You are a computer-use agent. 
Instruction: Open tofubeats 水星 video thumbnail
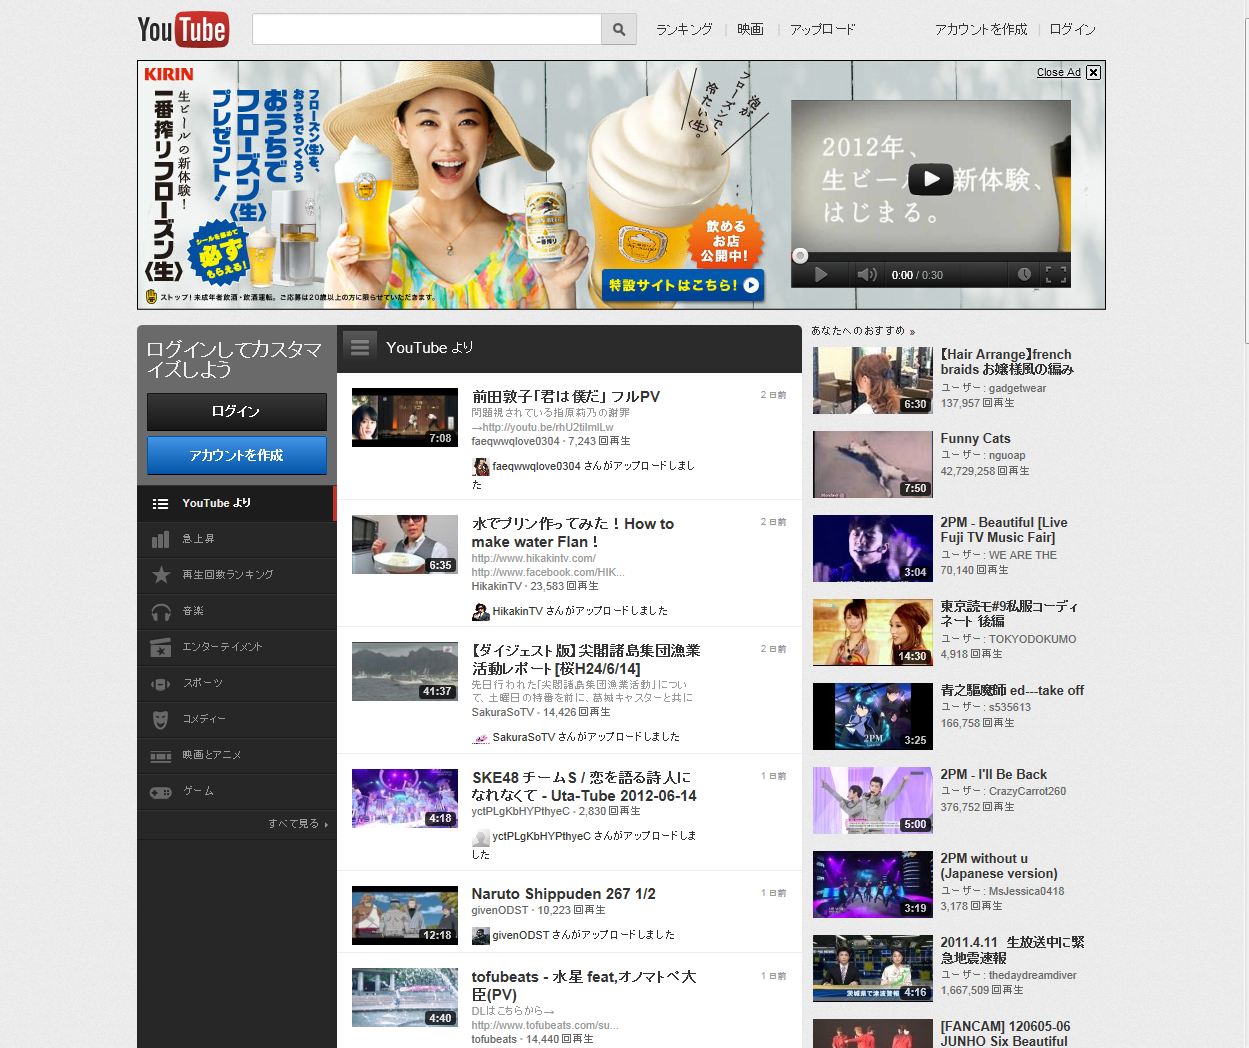click(x=405, y=997)
